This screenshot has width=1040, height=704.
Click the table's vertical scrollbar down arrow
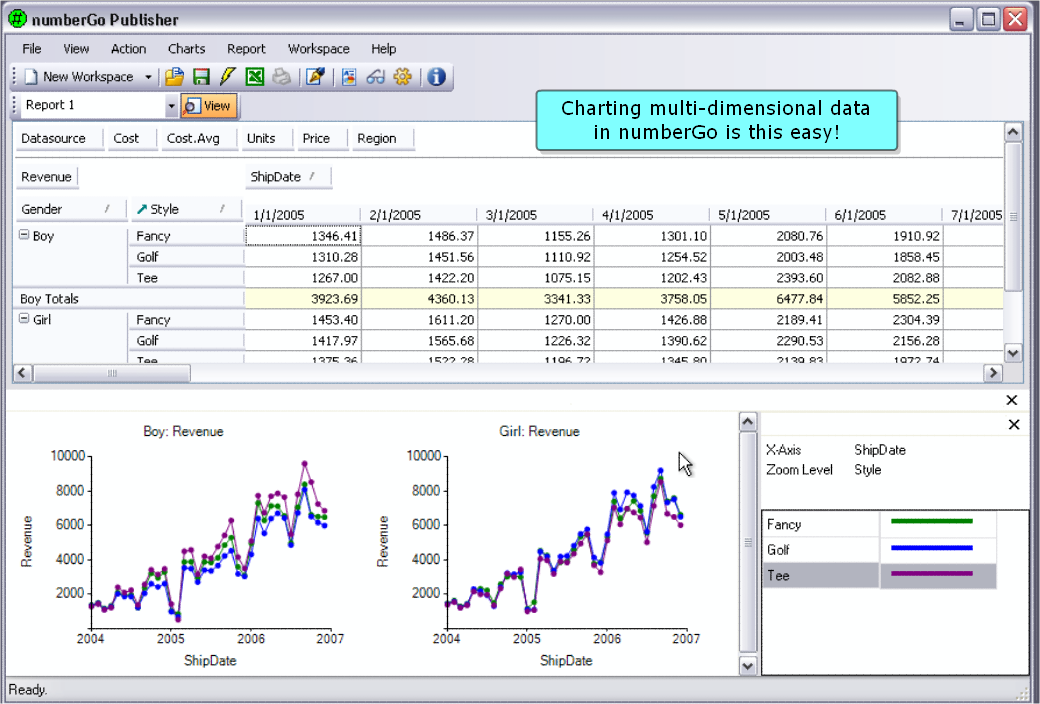[x=1012, y=353]
